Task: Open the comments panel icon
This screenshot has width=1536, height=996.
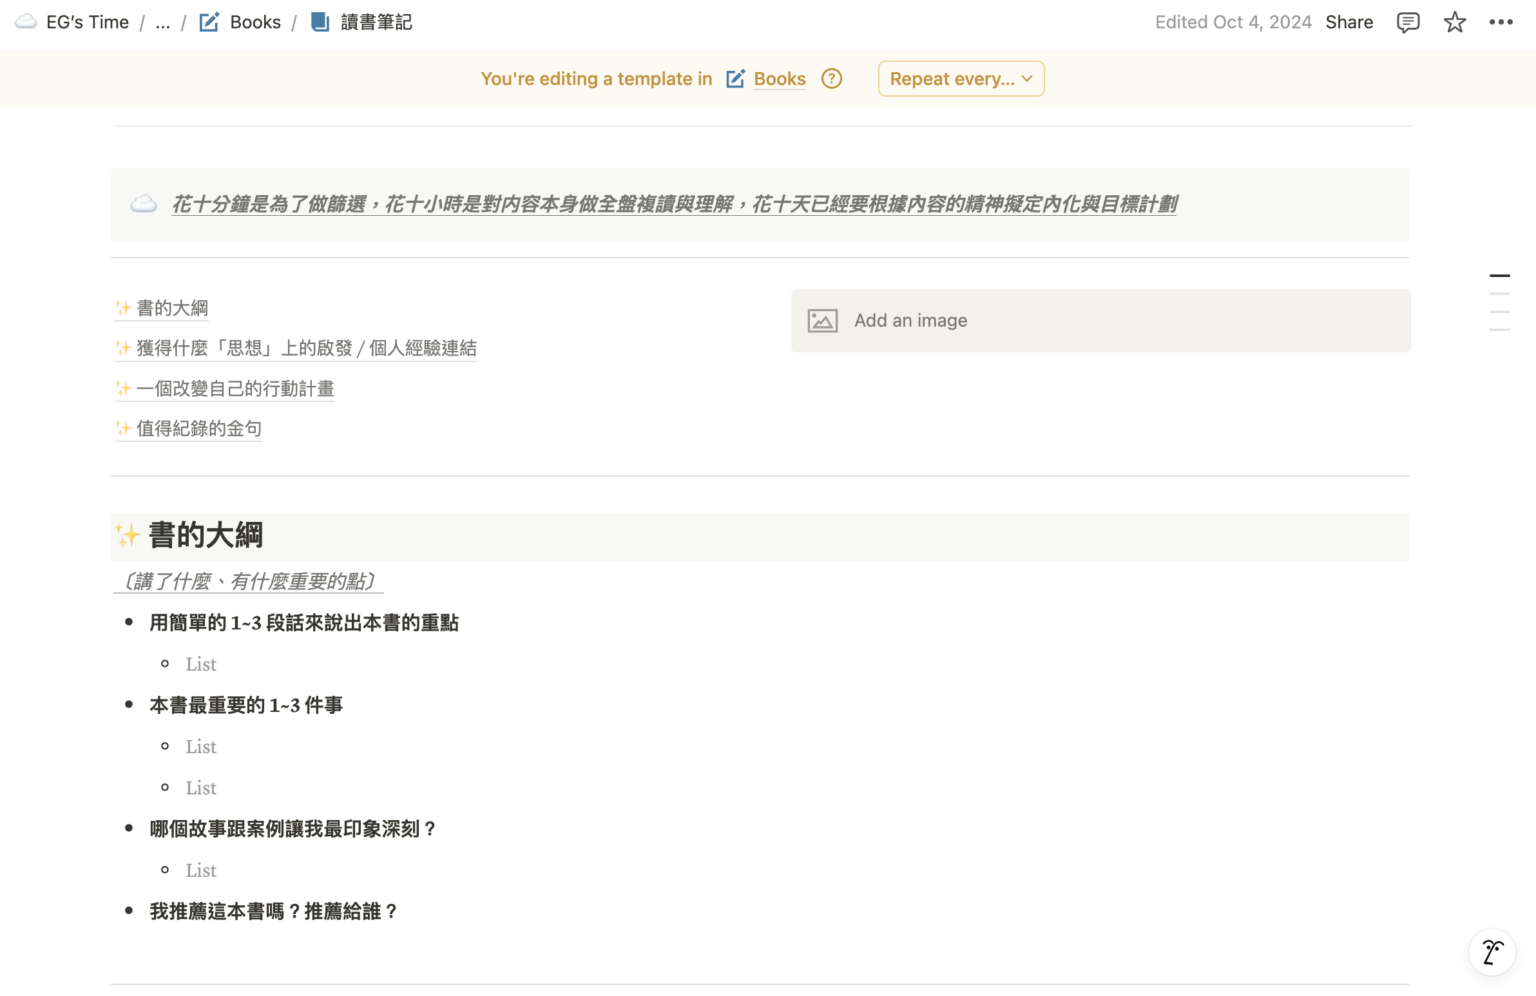Action: (1408, 22)
